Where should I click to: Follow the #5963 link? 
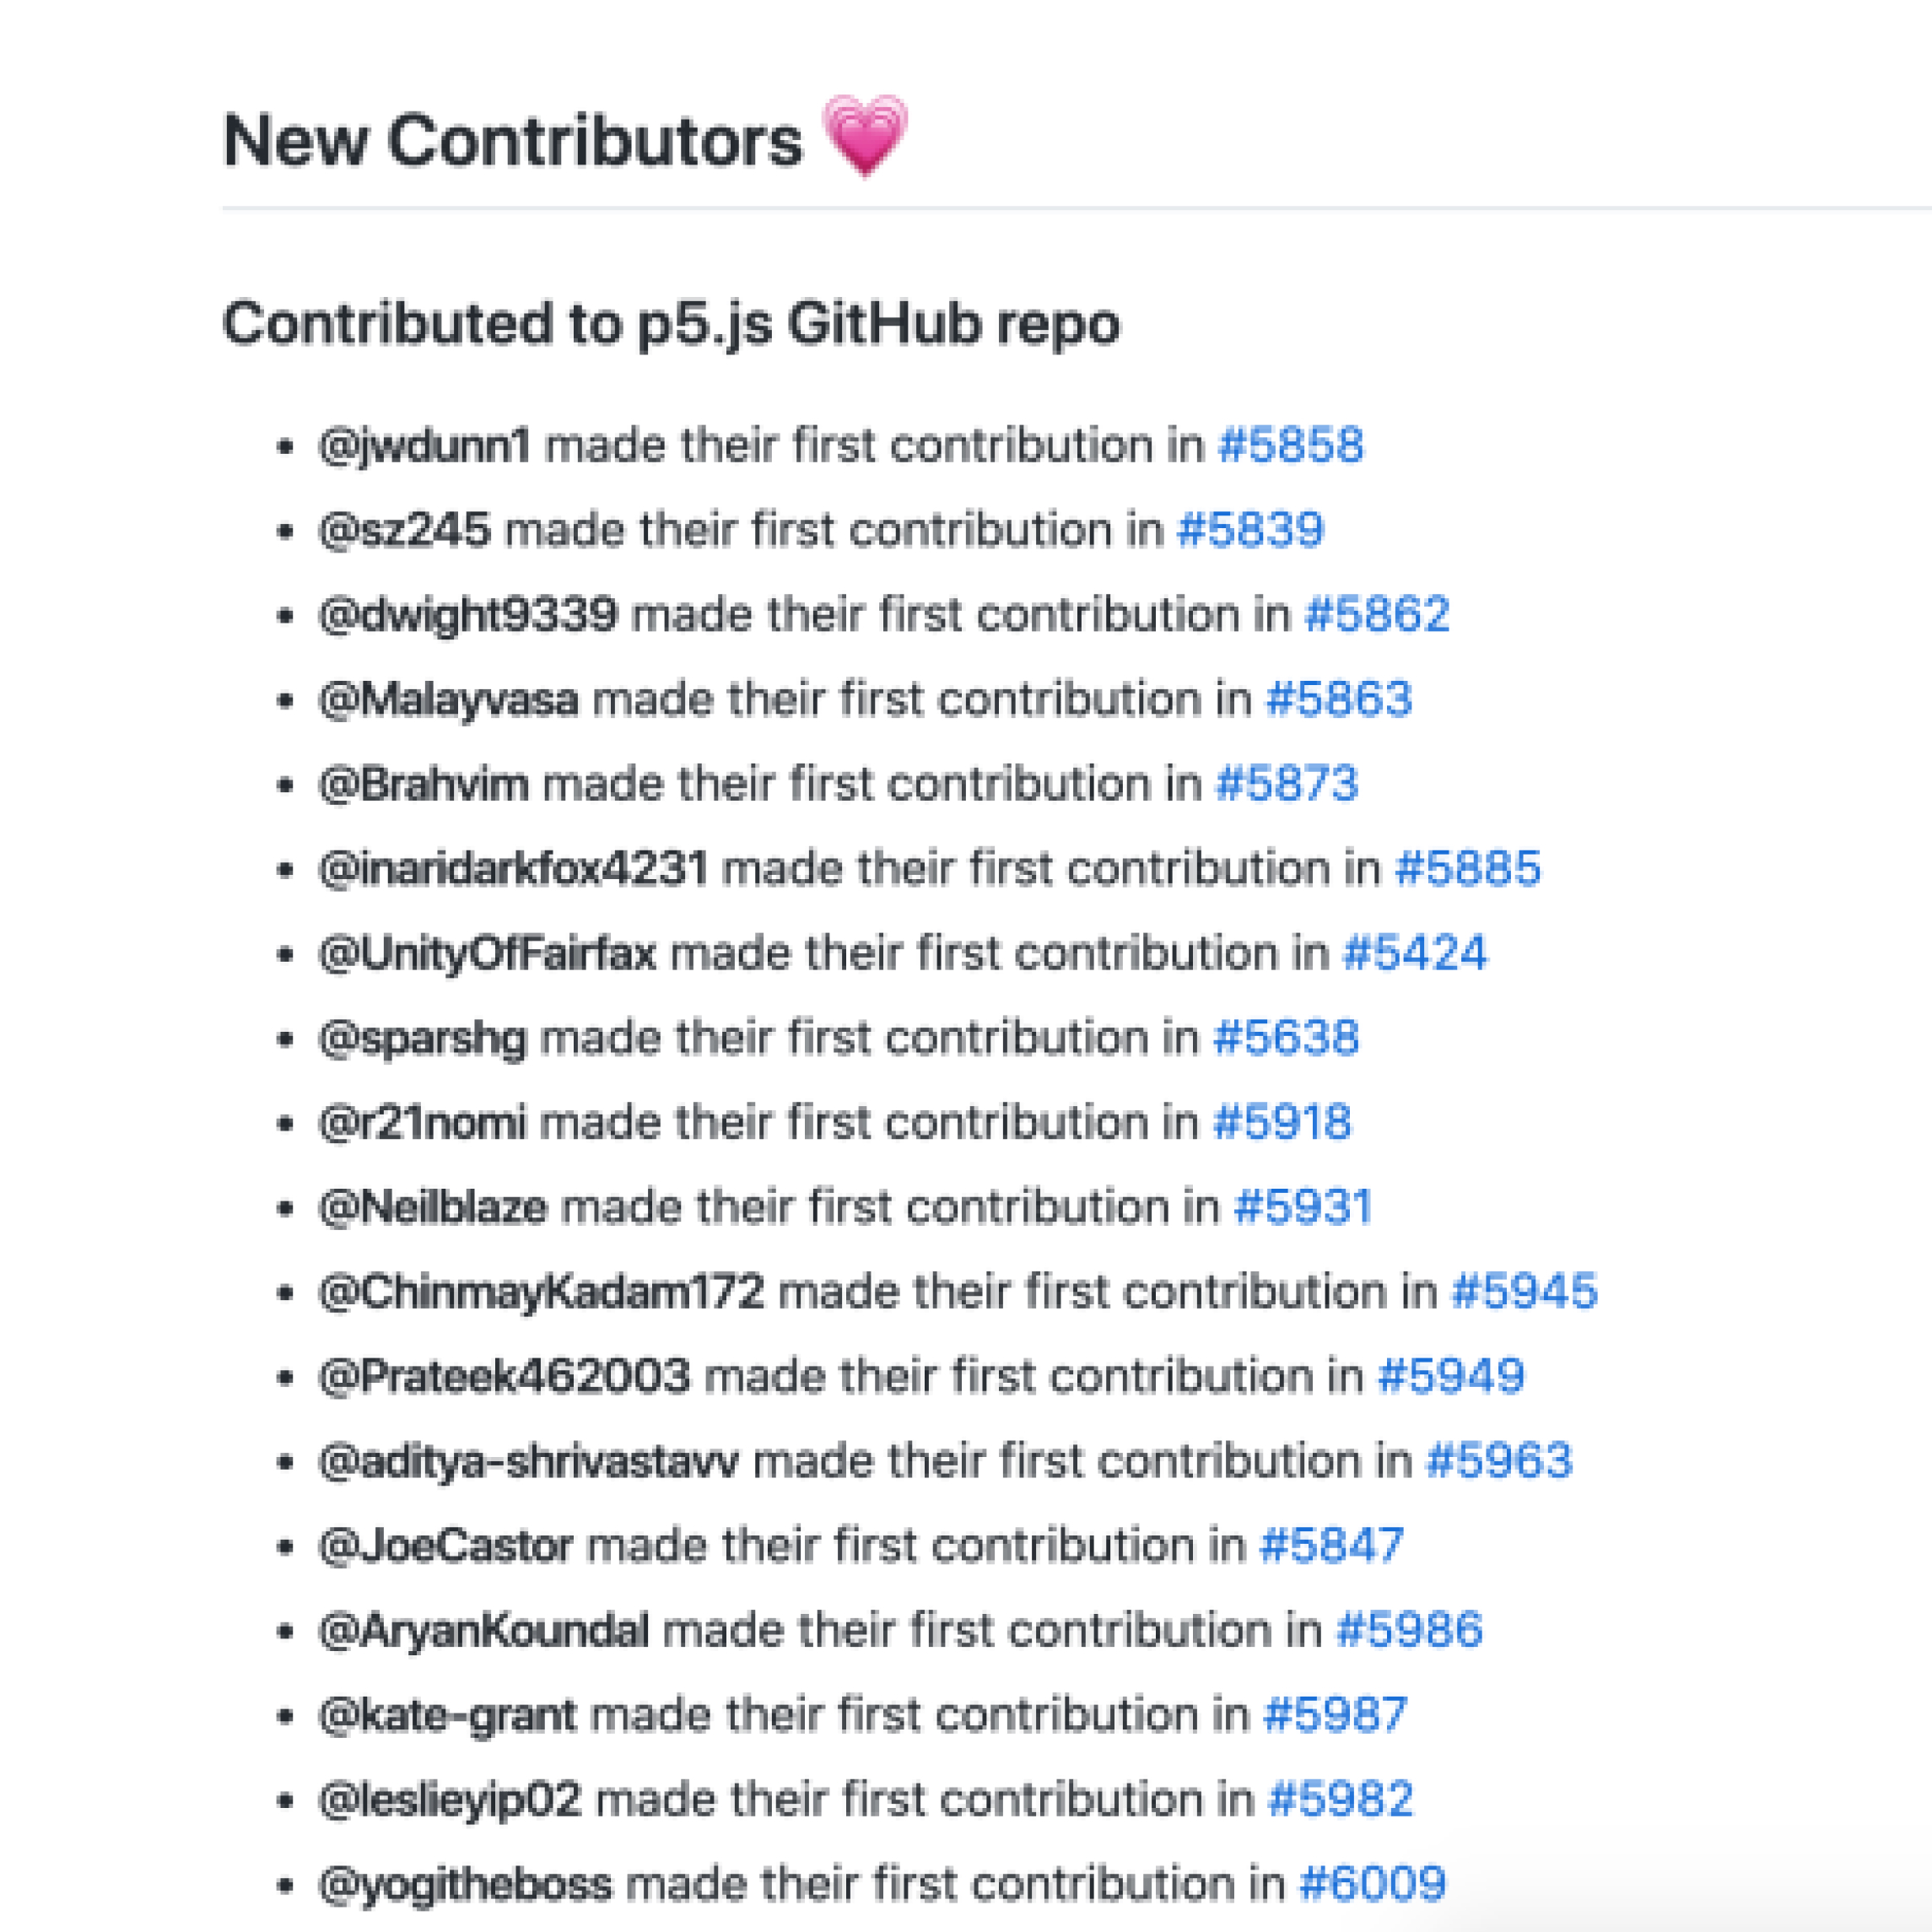click(x=1499, y=1461)
